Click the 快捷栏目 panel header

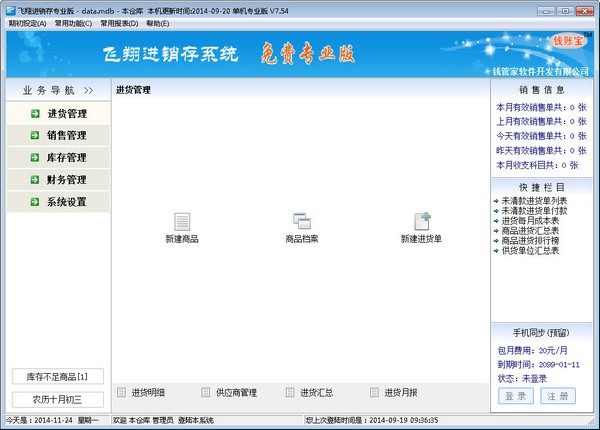point(541,187)
